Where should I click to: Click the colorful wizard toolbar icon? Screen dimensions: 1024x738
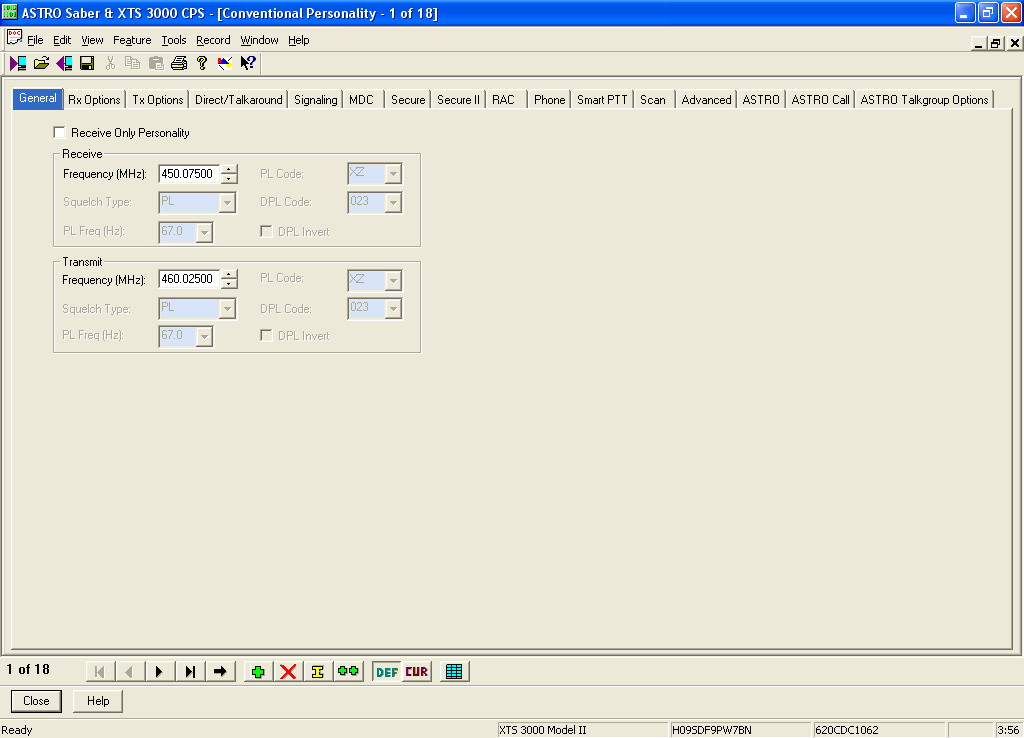[225, 63]
